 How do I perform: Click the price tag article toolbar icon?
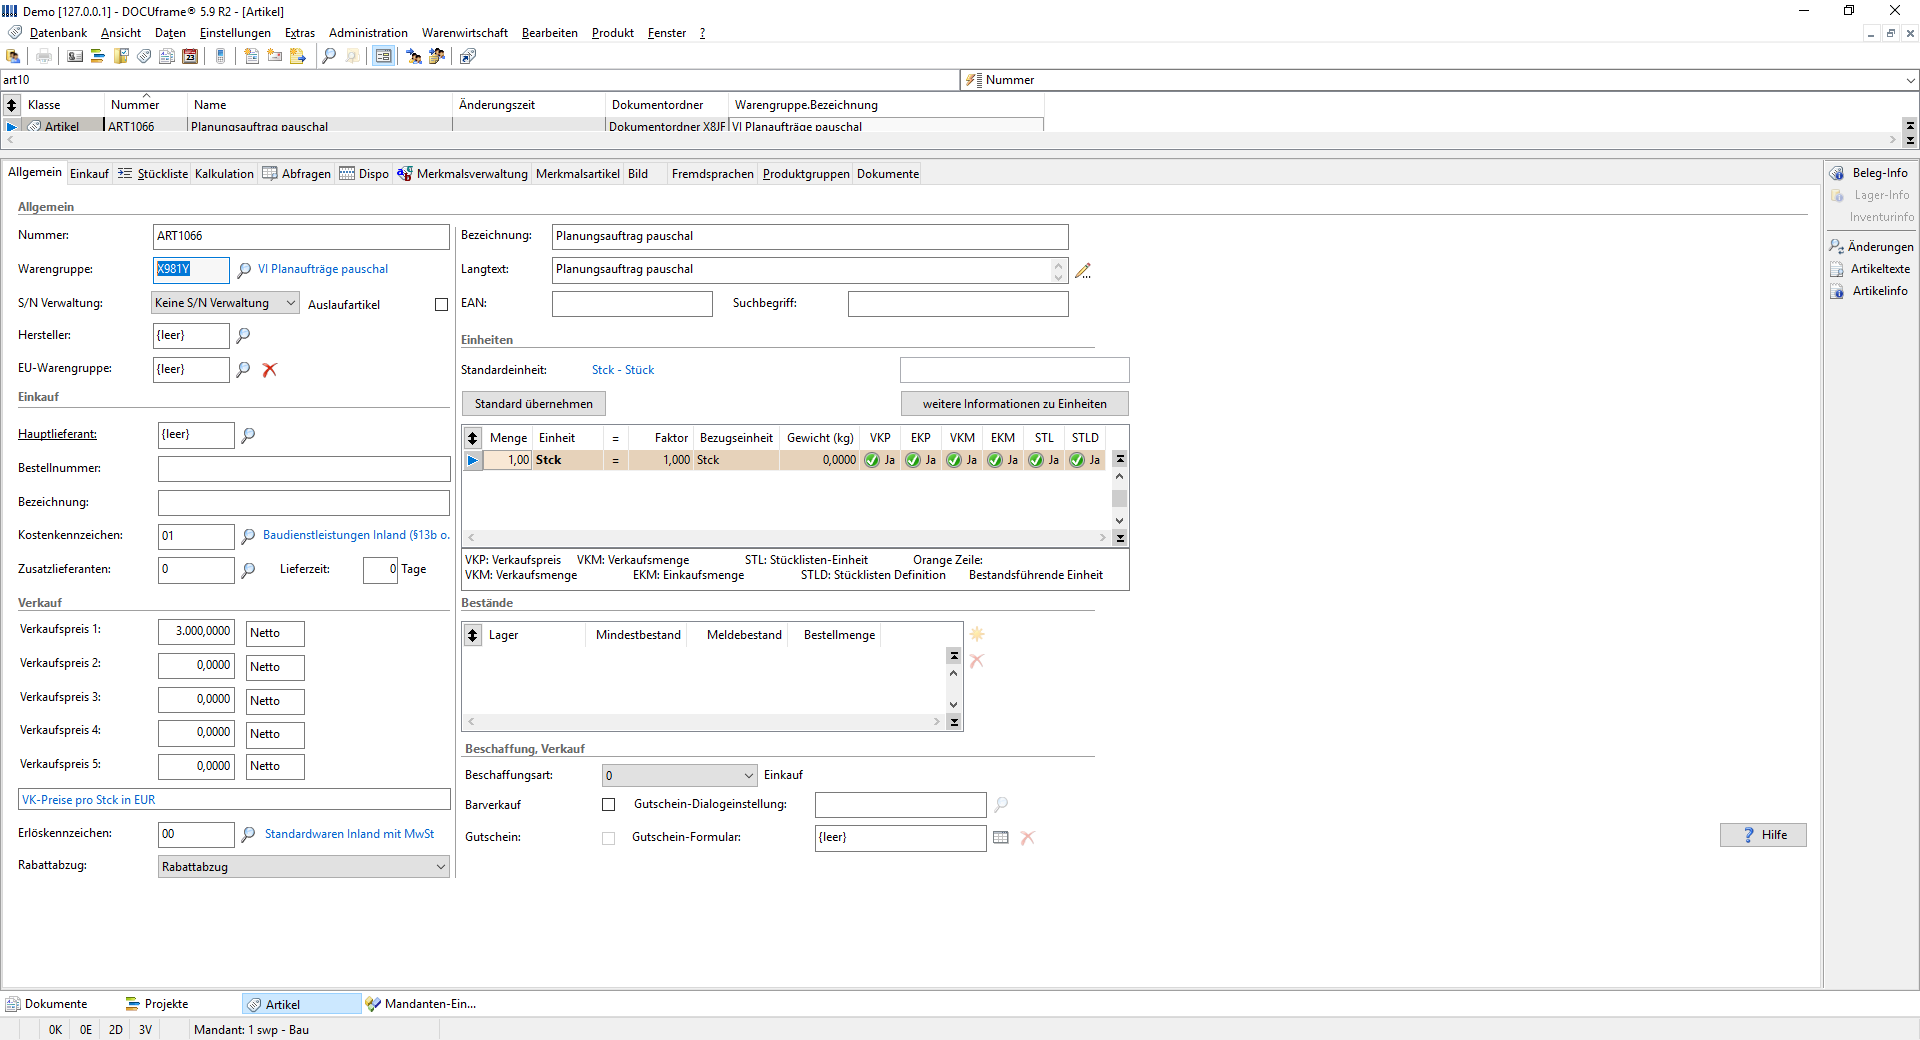point(144,57)
